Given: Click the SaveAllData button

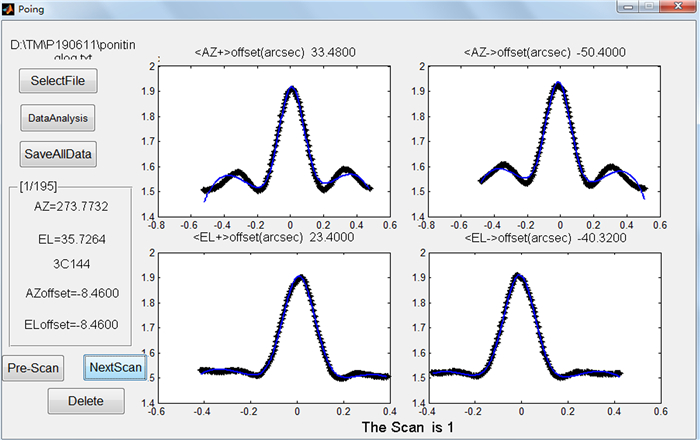Looking at the screenshot, I should [58, 154].
